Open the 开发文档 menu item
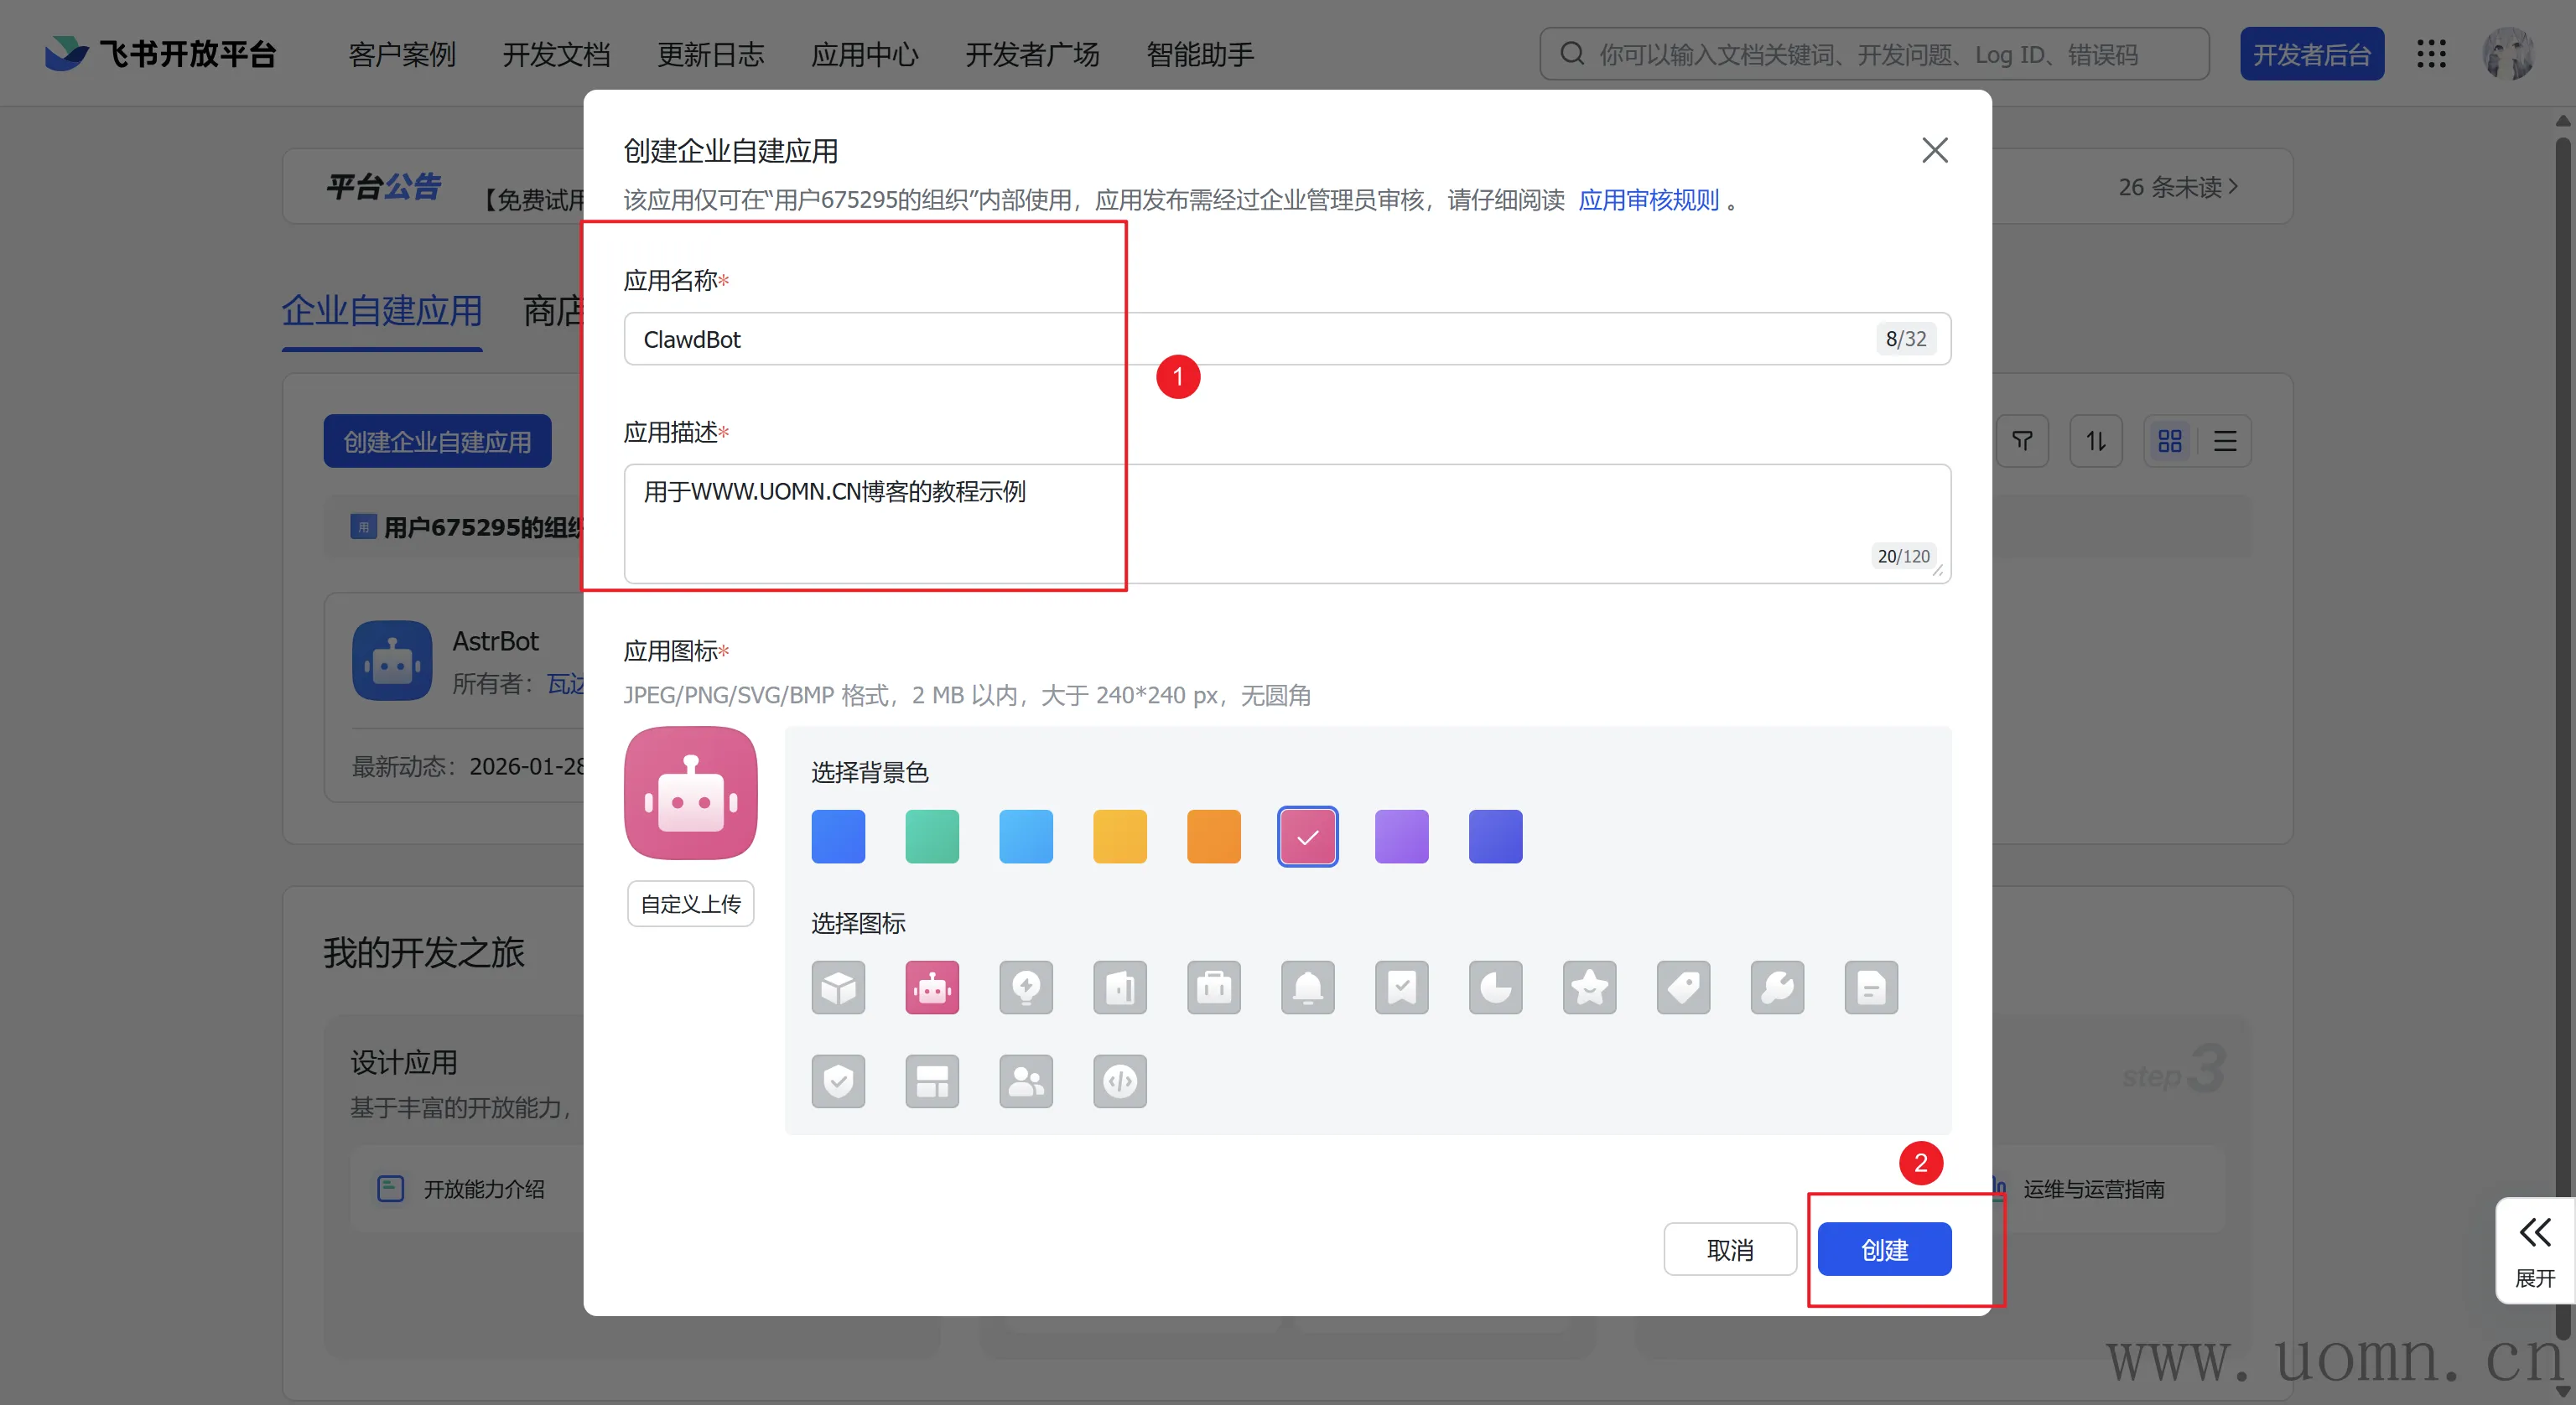 [x=556, y=54]
